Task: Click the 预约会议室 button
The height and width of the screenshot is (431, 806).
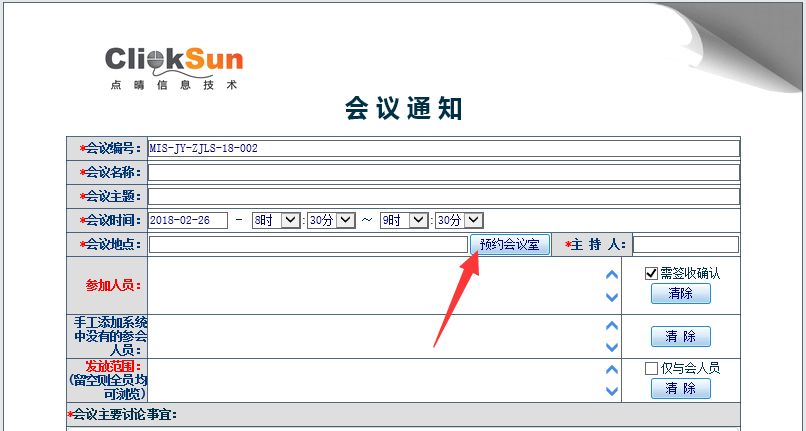Action: click(x=509, y=245)
